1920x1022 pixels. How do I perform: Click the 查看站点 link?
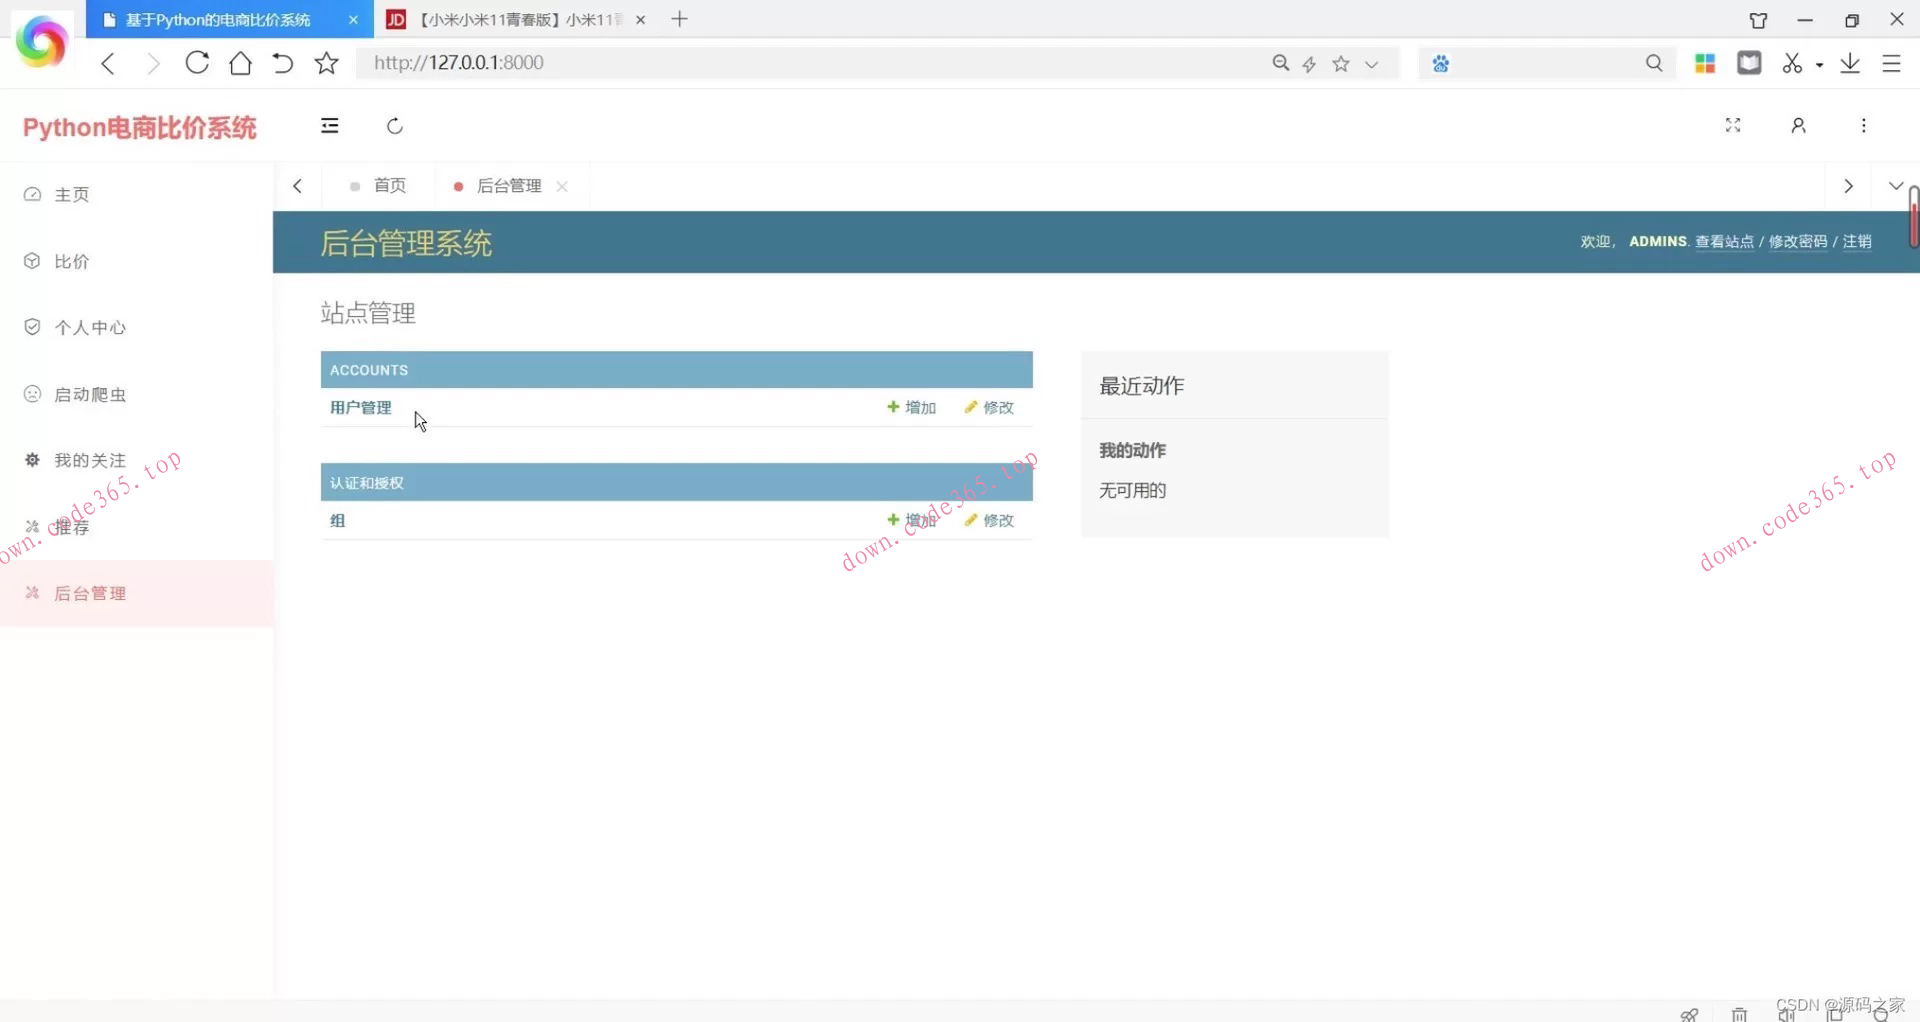(x=1724, y=241)
